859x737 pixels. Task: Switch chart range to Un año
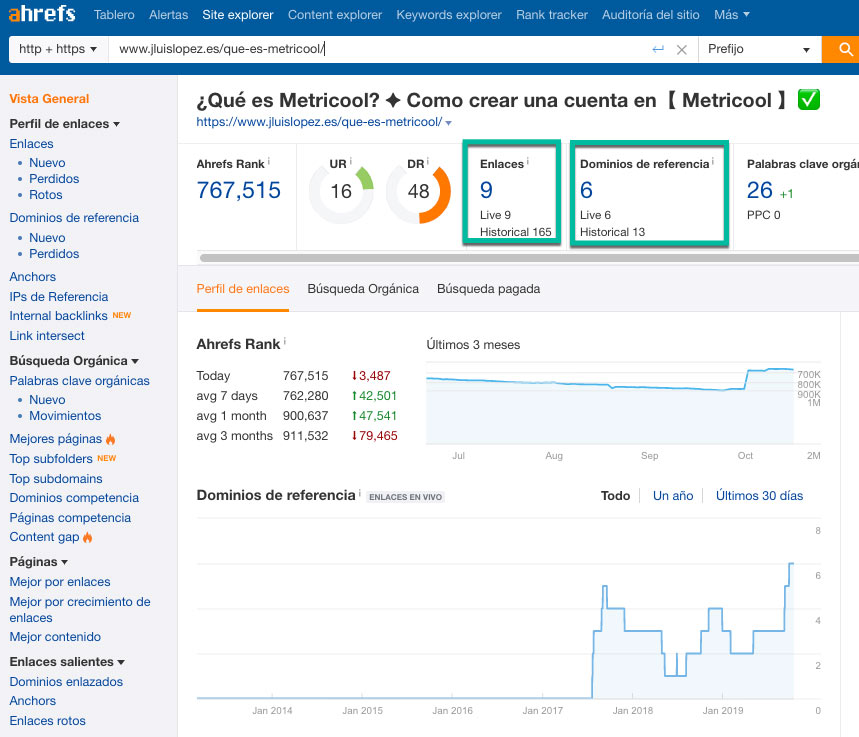(x=673, y=494)
